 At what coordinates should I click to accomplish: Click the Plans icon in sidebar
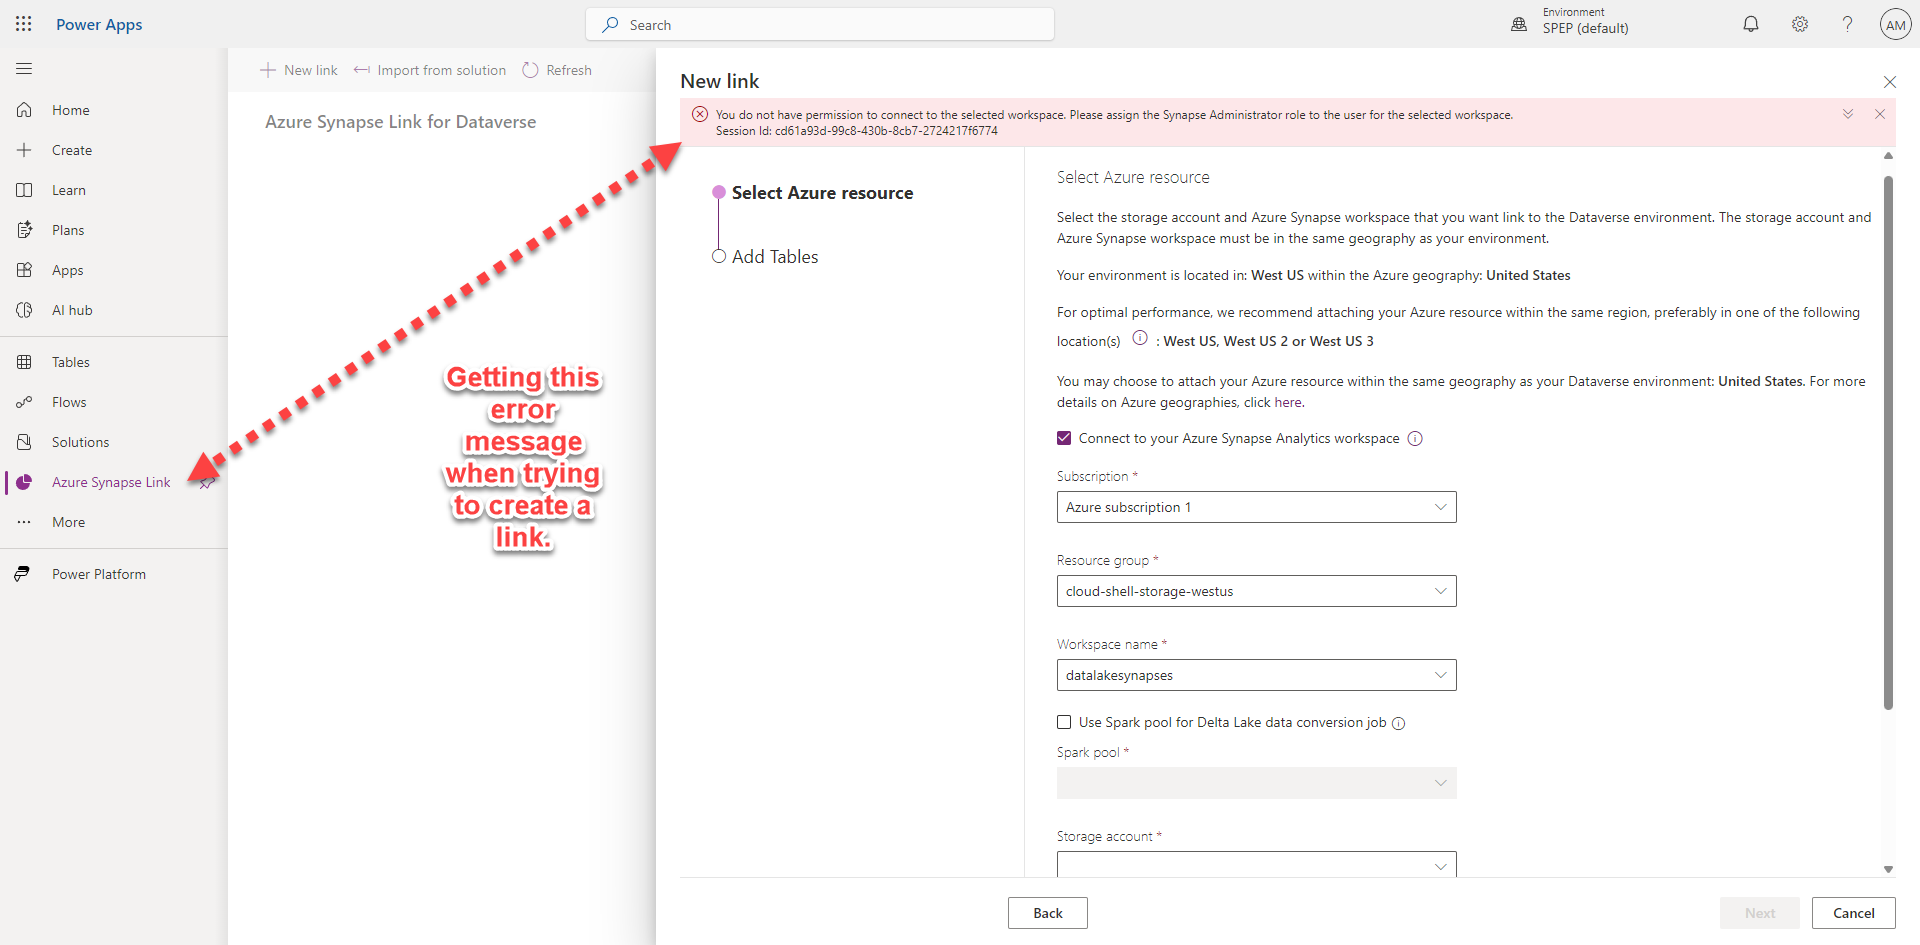[24, 230]
